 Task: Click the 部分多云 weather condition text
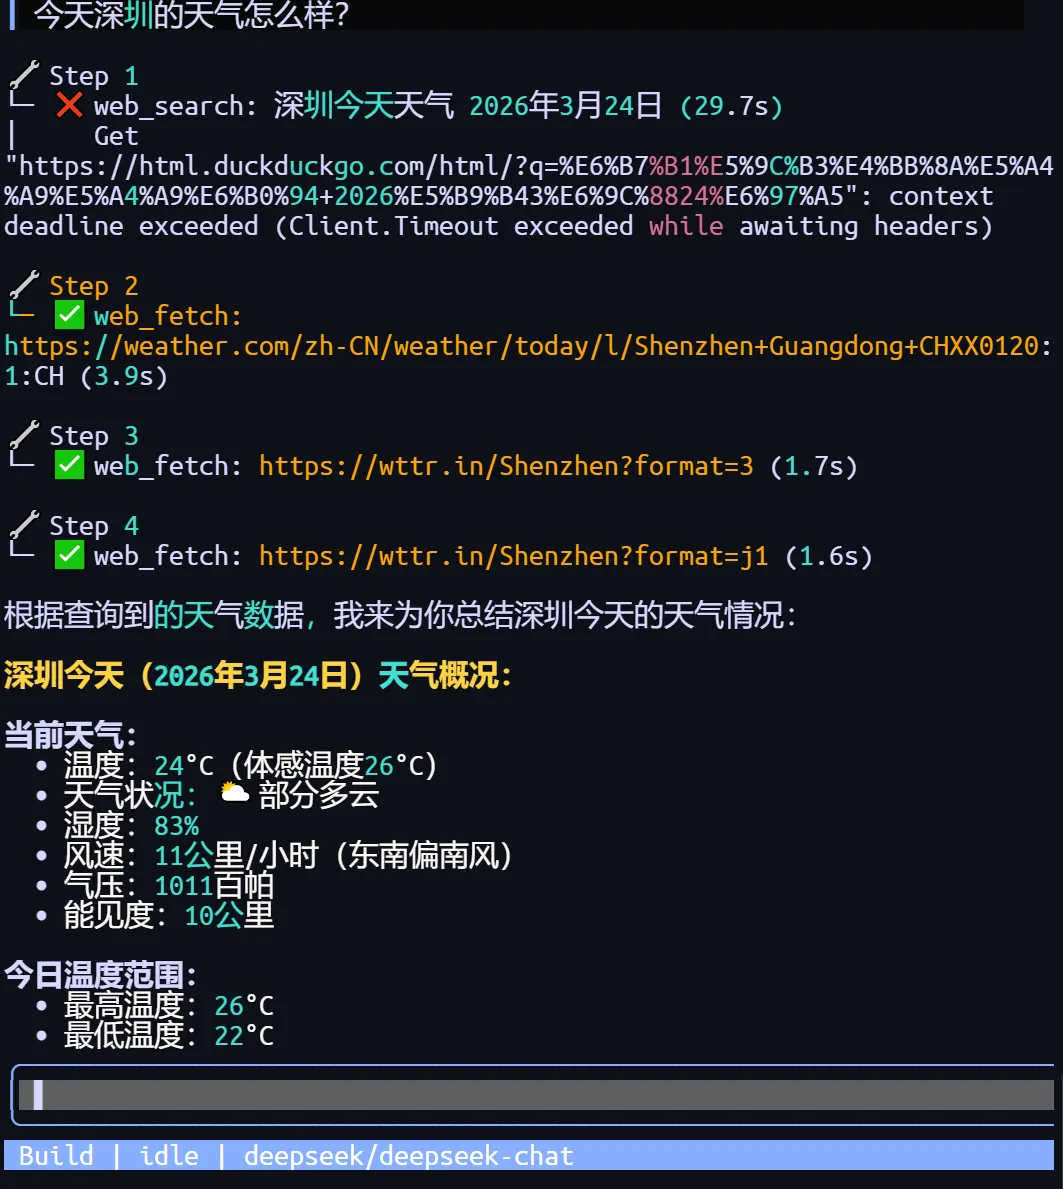pos(318,795)
